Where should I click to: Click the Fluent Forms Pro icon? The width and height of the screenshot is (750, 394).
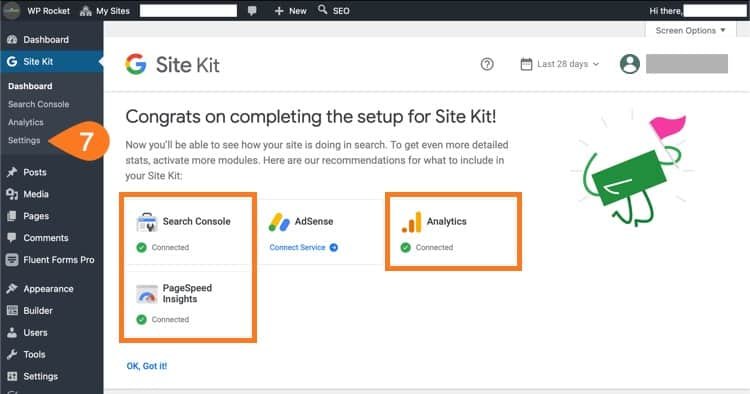[x=12, y=260]
